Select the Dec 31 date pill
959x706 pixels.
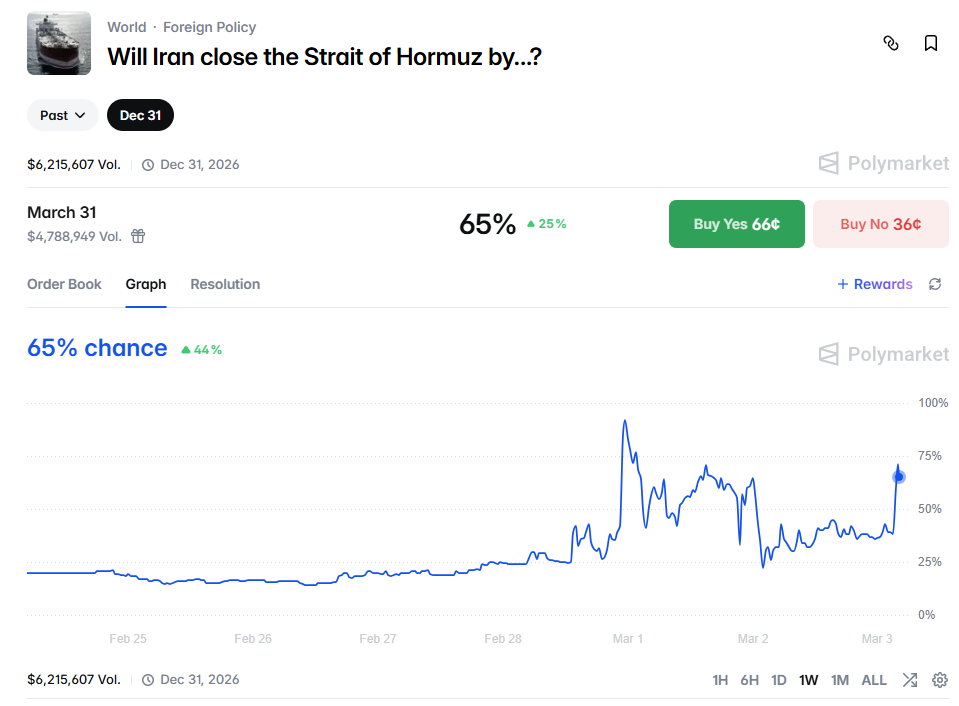pyautogui.click(x=140, y=115)
